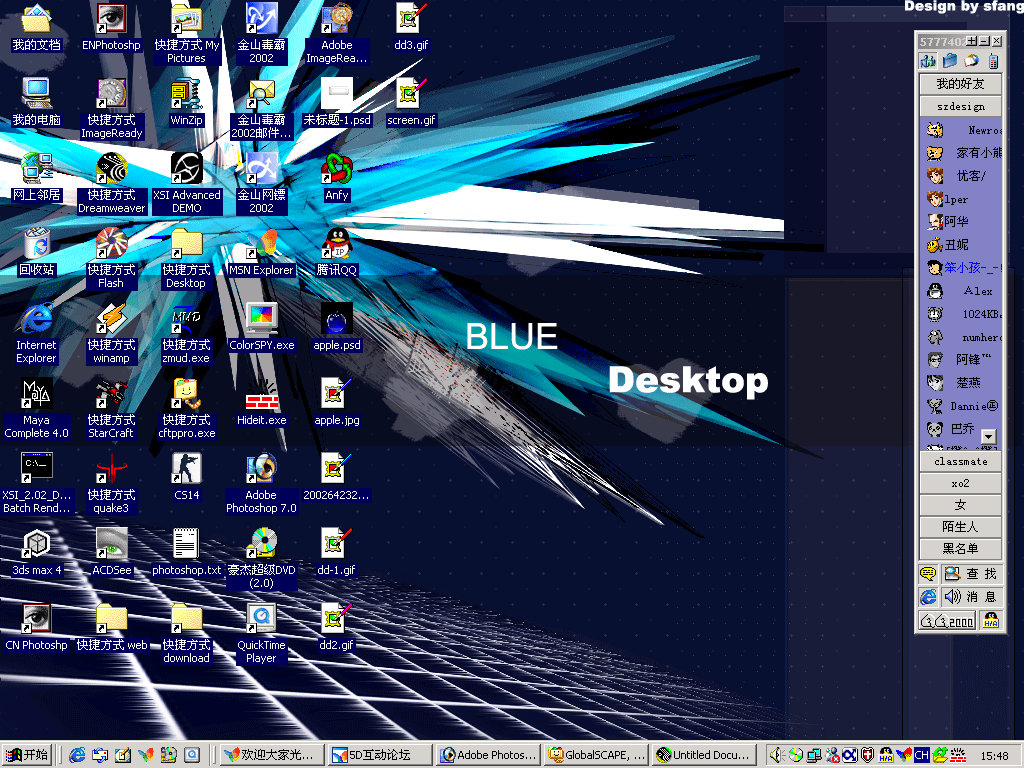Select the ACDSee desktop icon

click(x=111, y=544)
